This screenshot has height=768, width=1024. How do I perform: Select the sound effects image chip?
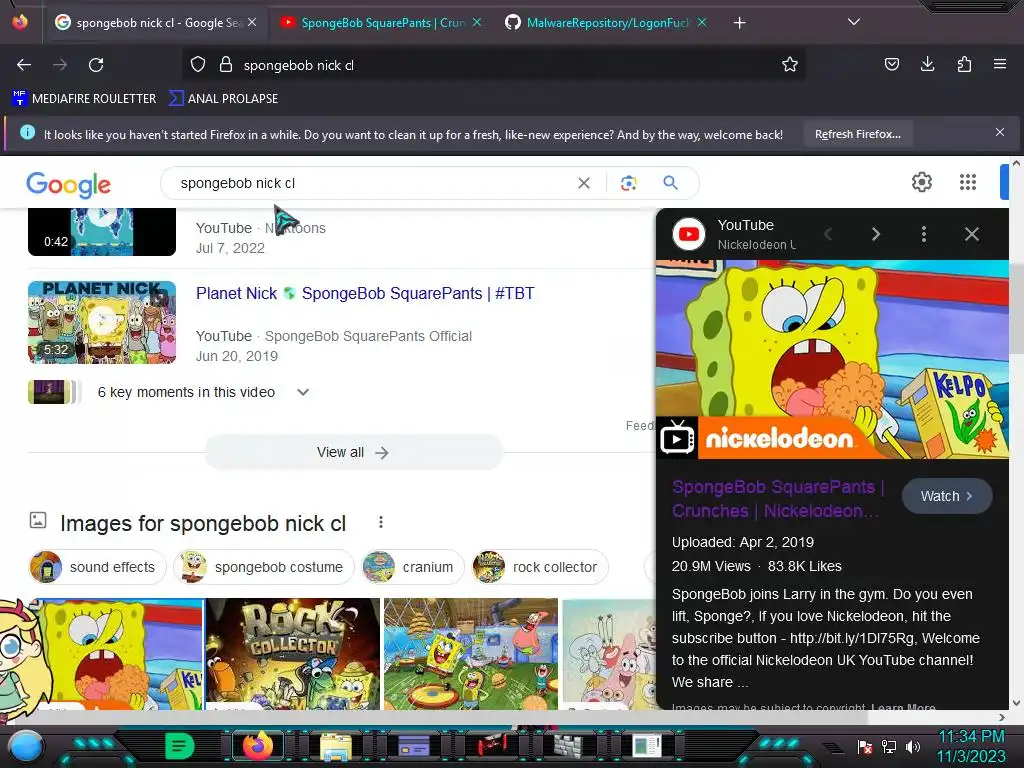coord(97,567)
